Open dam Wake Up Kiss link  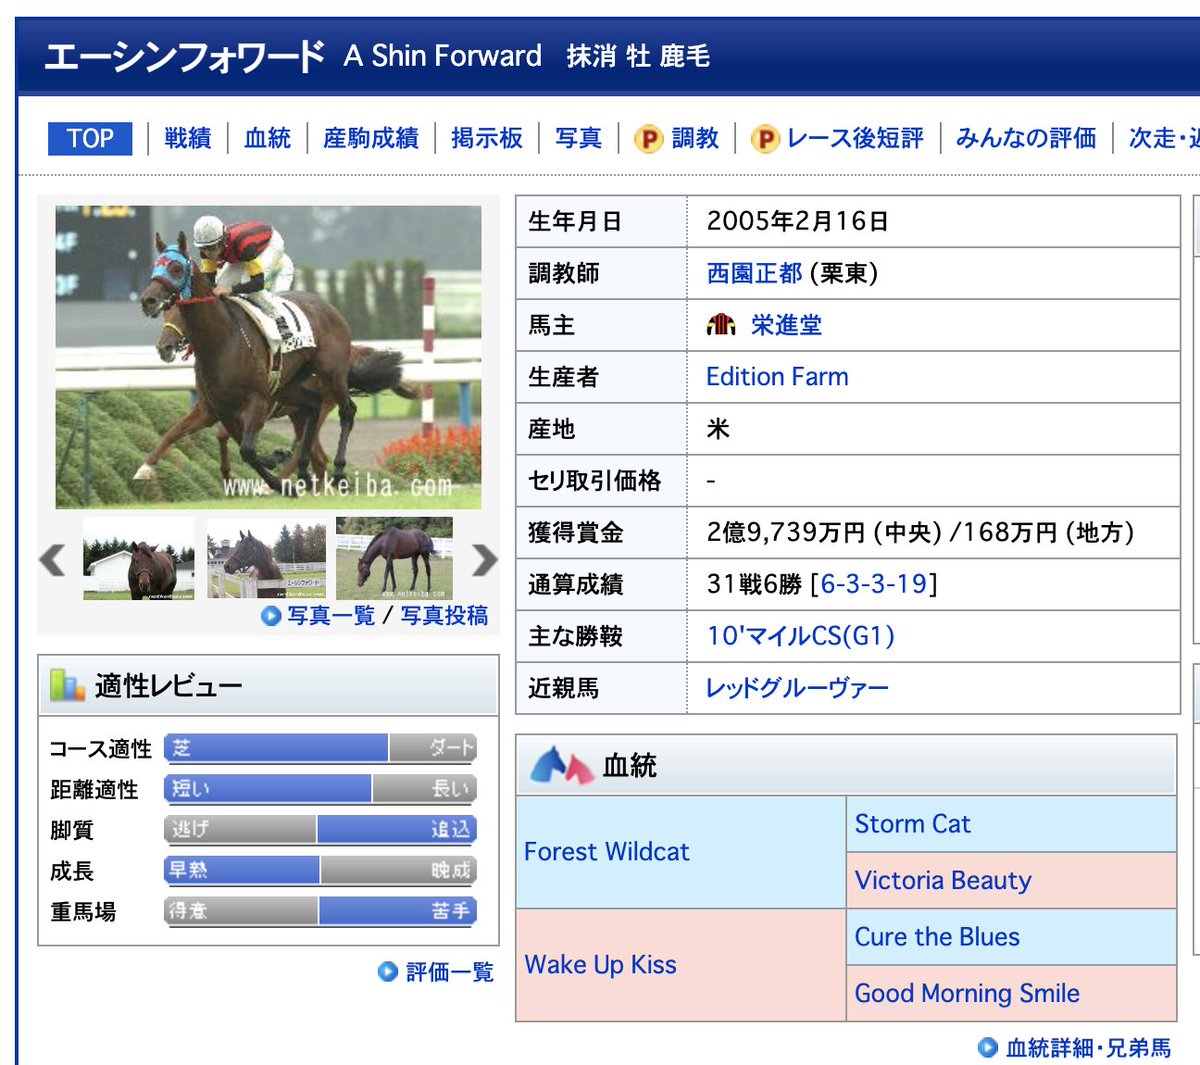point(600,965)
